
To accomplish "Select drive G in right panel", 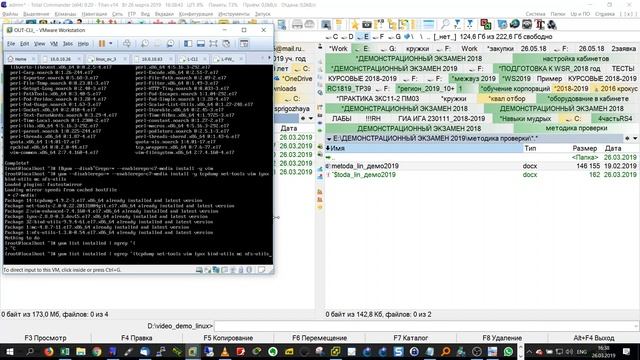I will click(x=394, y=37).
